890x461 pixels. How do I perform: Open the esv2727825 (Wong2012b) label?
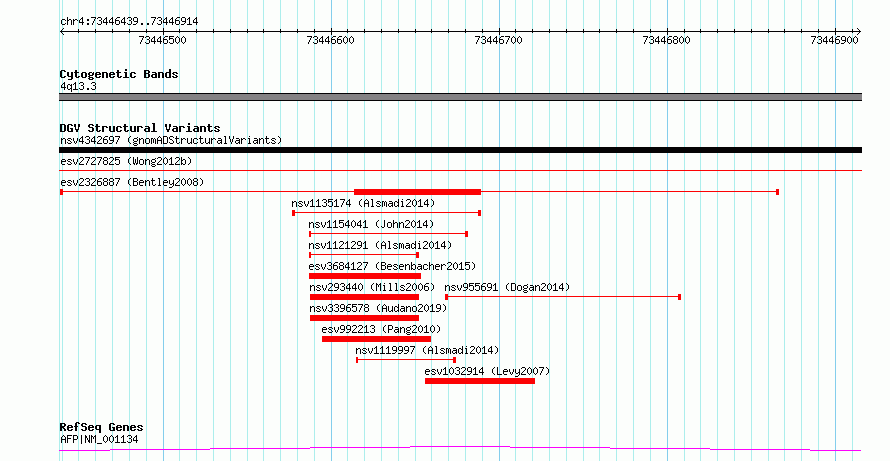(126, 162)
